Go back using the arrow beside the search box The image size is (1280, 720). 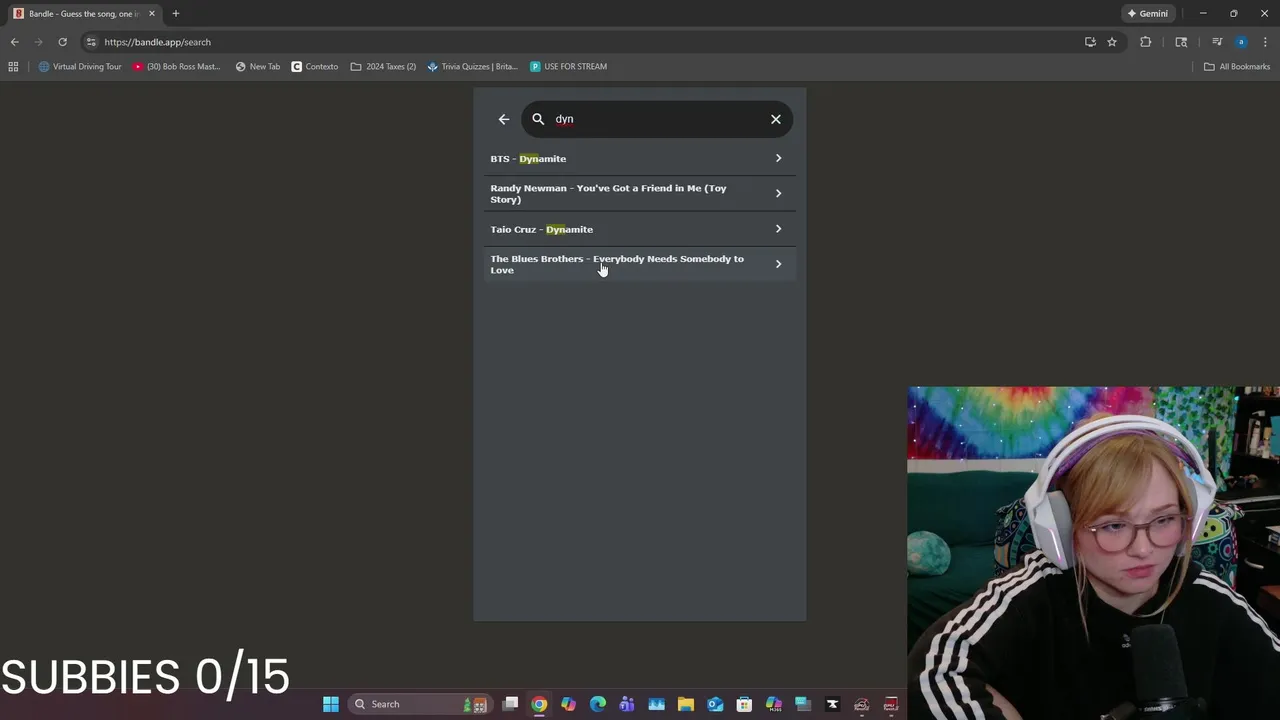pyautogui.click(x=504, y=119)
